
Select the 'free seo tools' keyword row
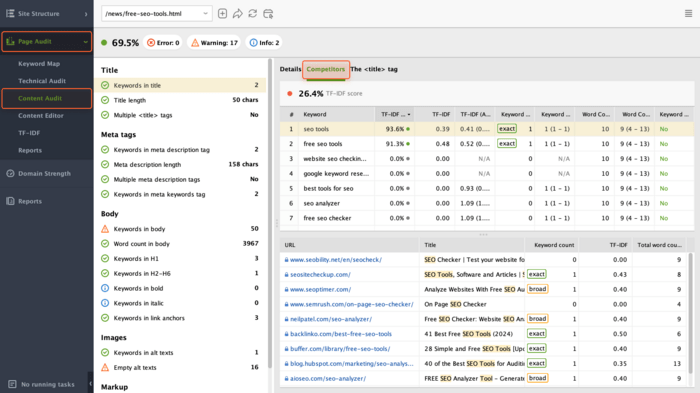click(487, 144)
